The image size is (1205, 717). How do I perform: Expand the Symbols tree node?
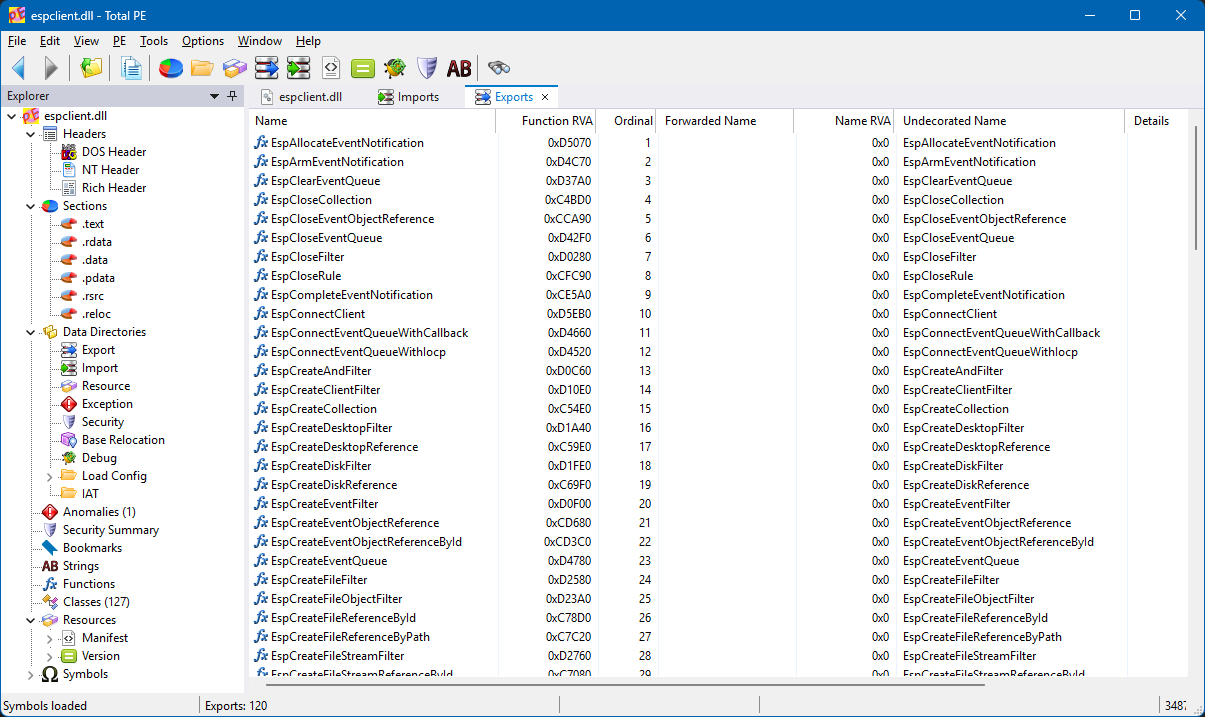point(31,674)
